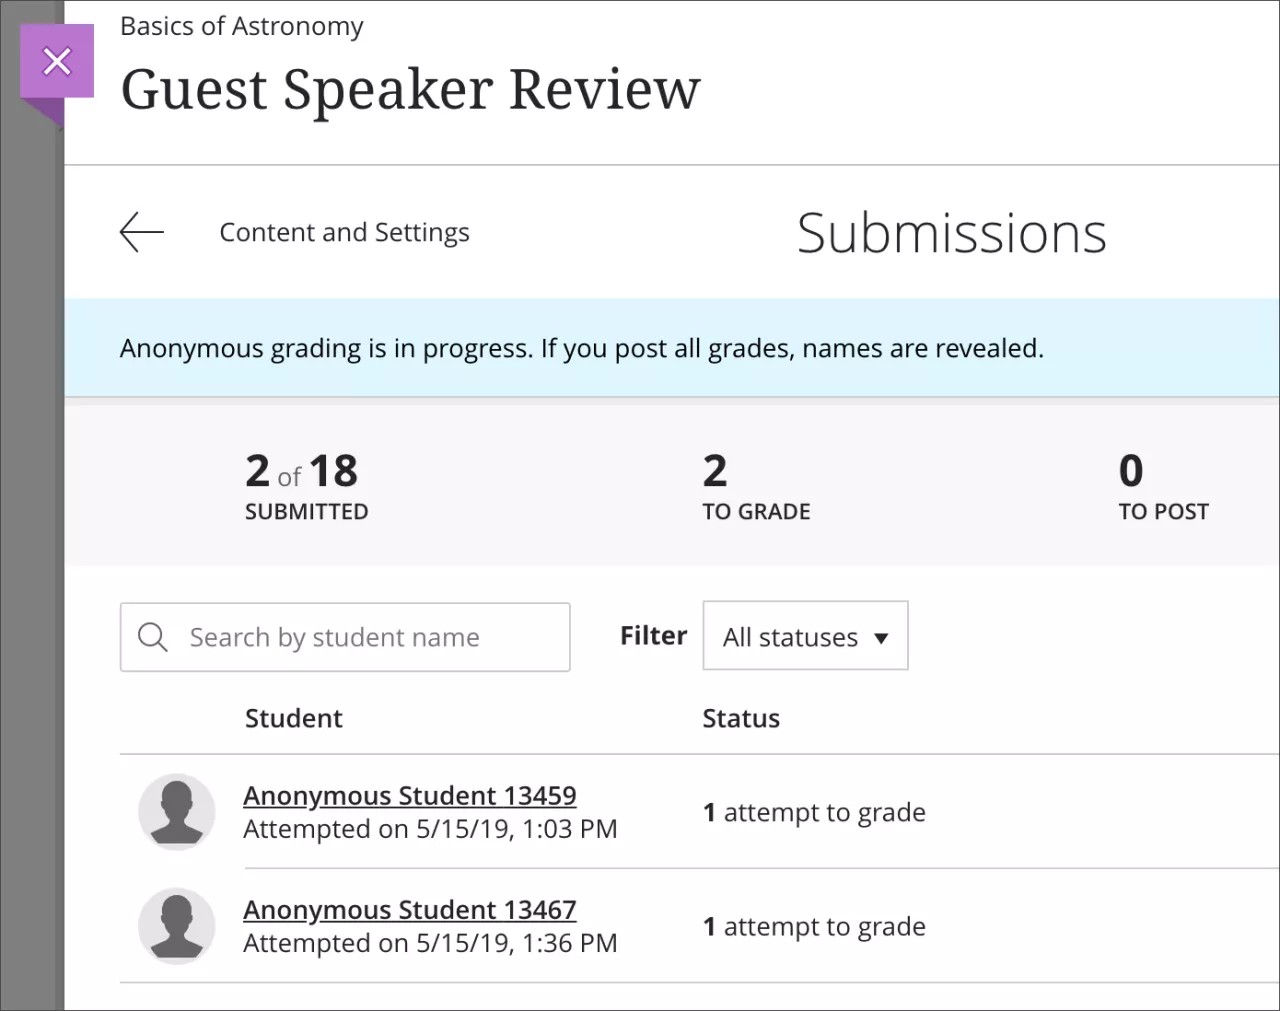This screenshot has height=1011, width=1280.
Task: Click the Basics of Astronomy course title
Action: (x=242, y=26)
